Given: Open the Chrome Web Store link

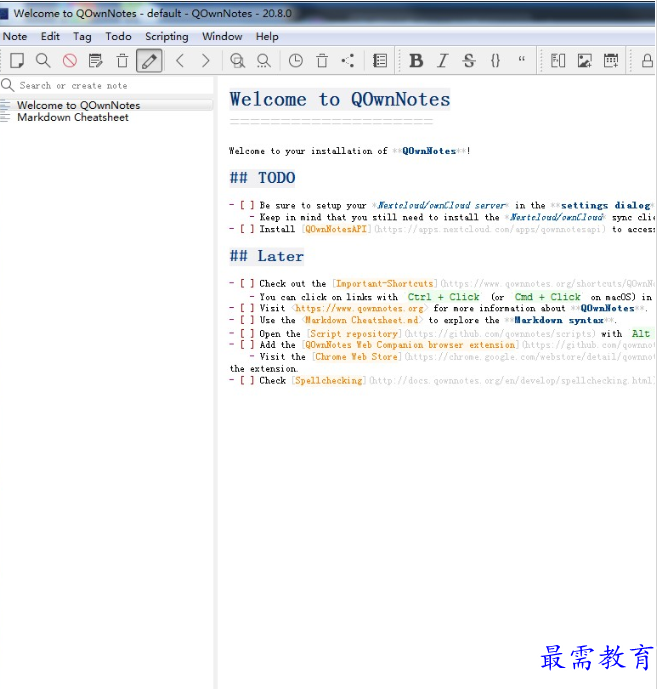Looking at the screenshot, I should (356, 357).
